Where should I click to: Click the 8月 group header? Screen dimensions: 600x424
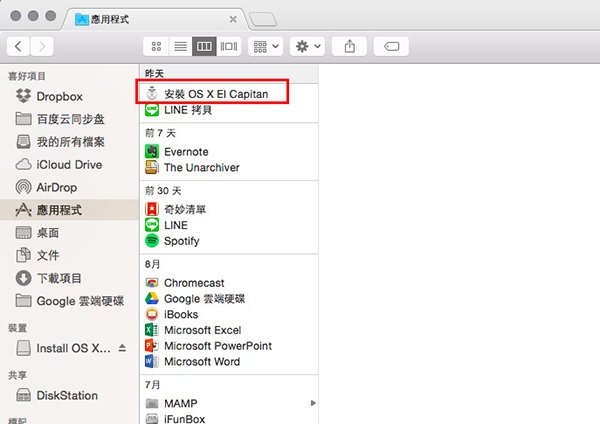click(152, 264)
